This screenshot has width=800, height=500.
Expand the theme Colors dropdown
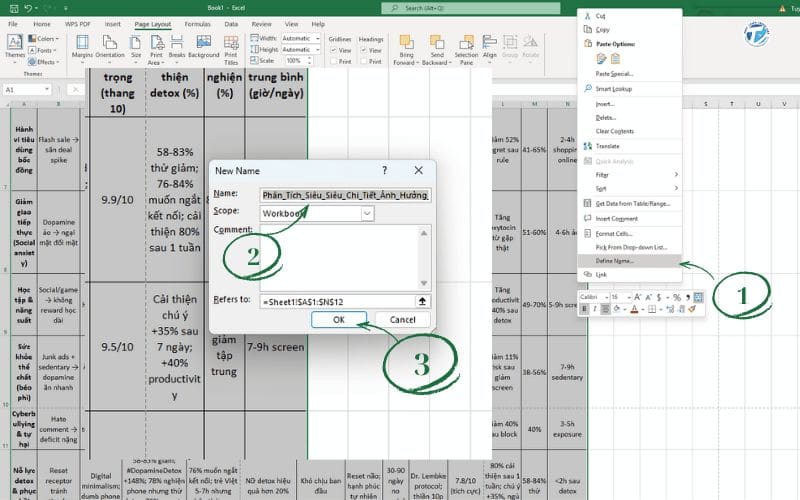tap(43, 38)
